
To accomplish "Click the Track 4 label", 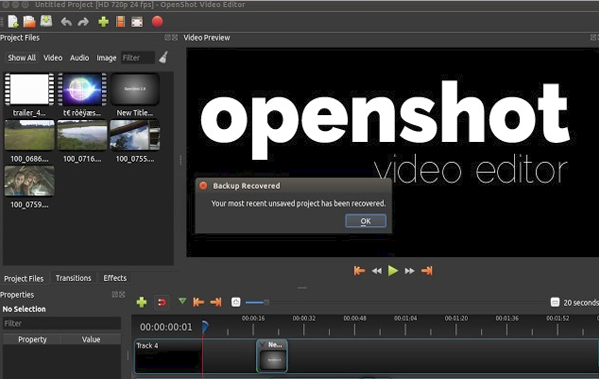I will point(147,345).
